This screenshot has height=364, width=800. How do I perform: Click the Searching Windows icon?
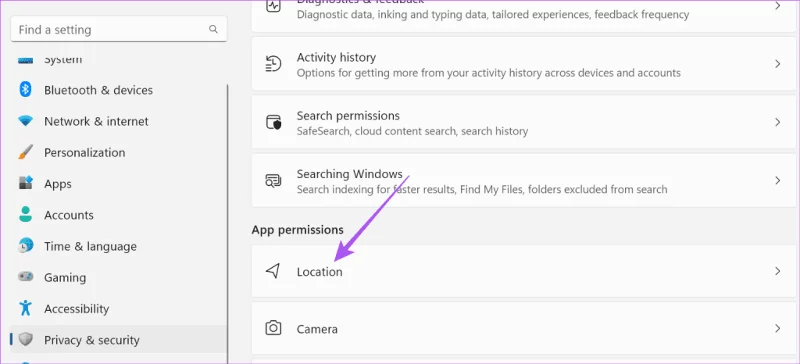[273, 181]
